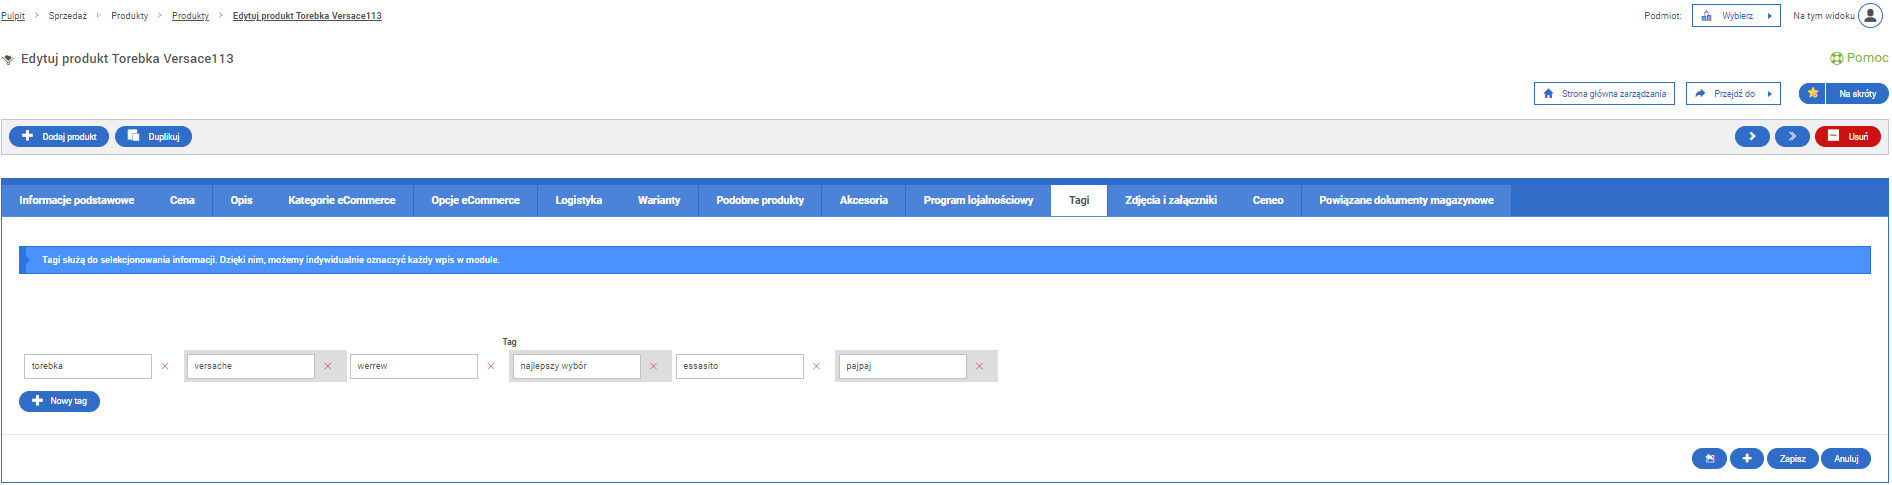Viewport: 1892px width, 485px height.
Task: Click the star icon beside Na skróty
Action: coord(1812,94)
